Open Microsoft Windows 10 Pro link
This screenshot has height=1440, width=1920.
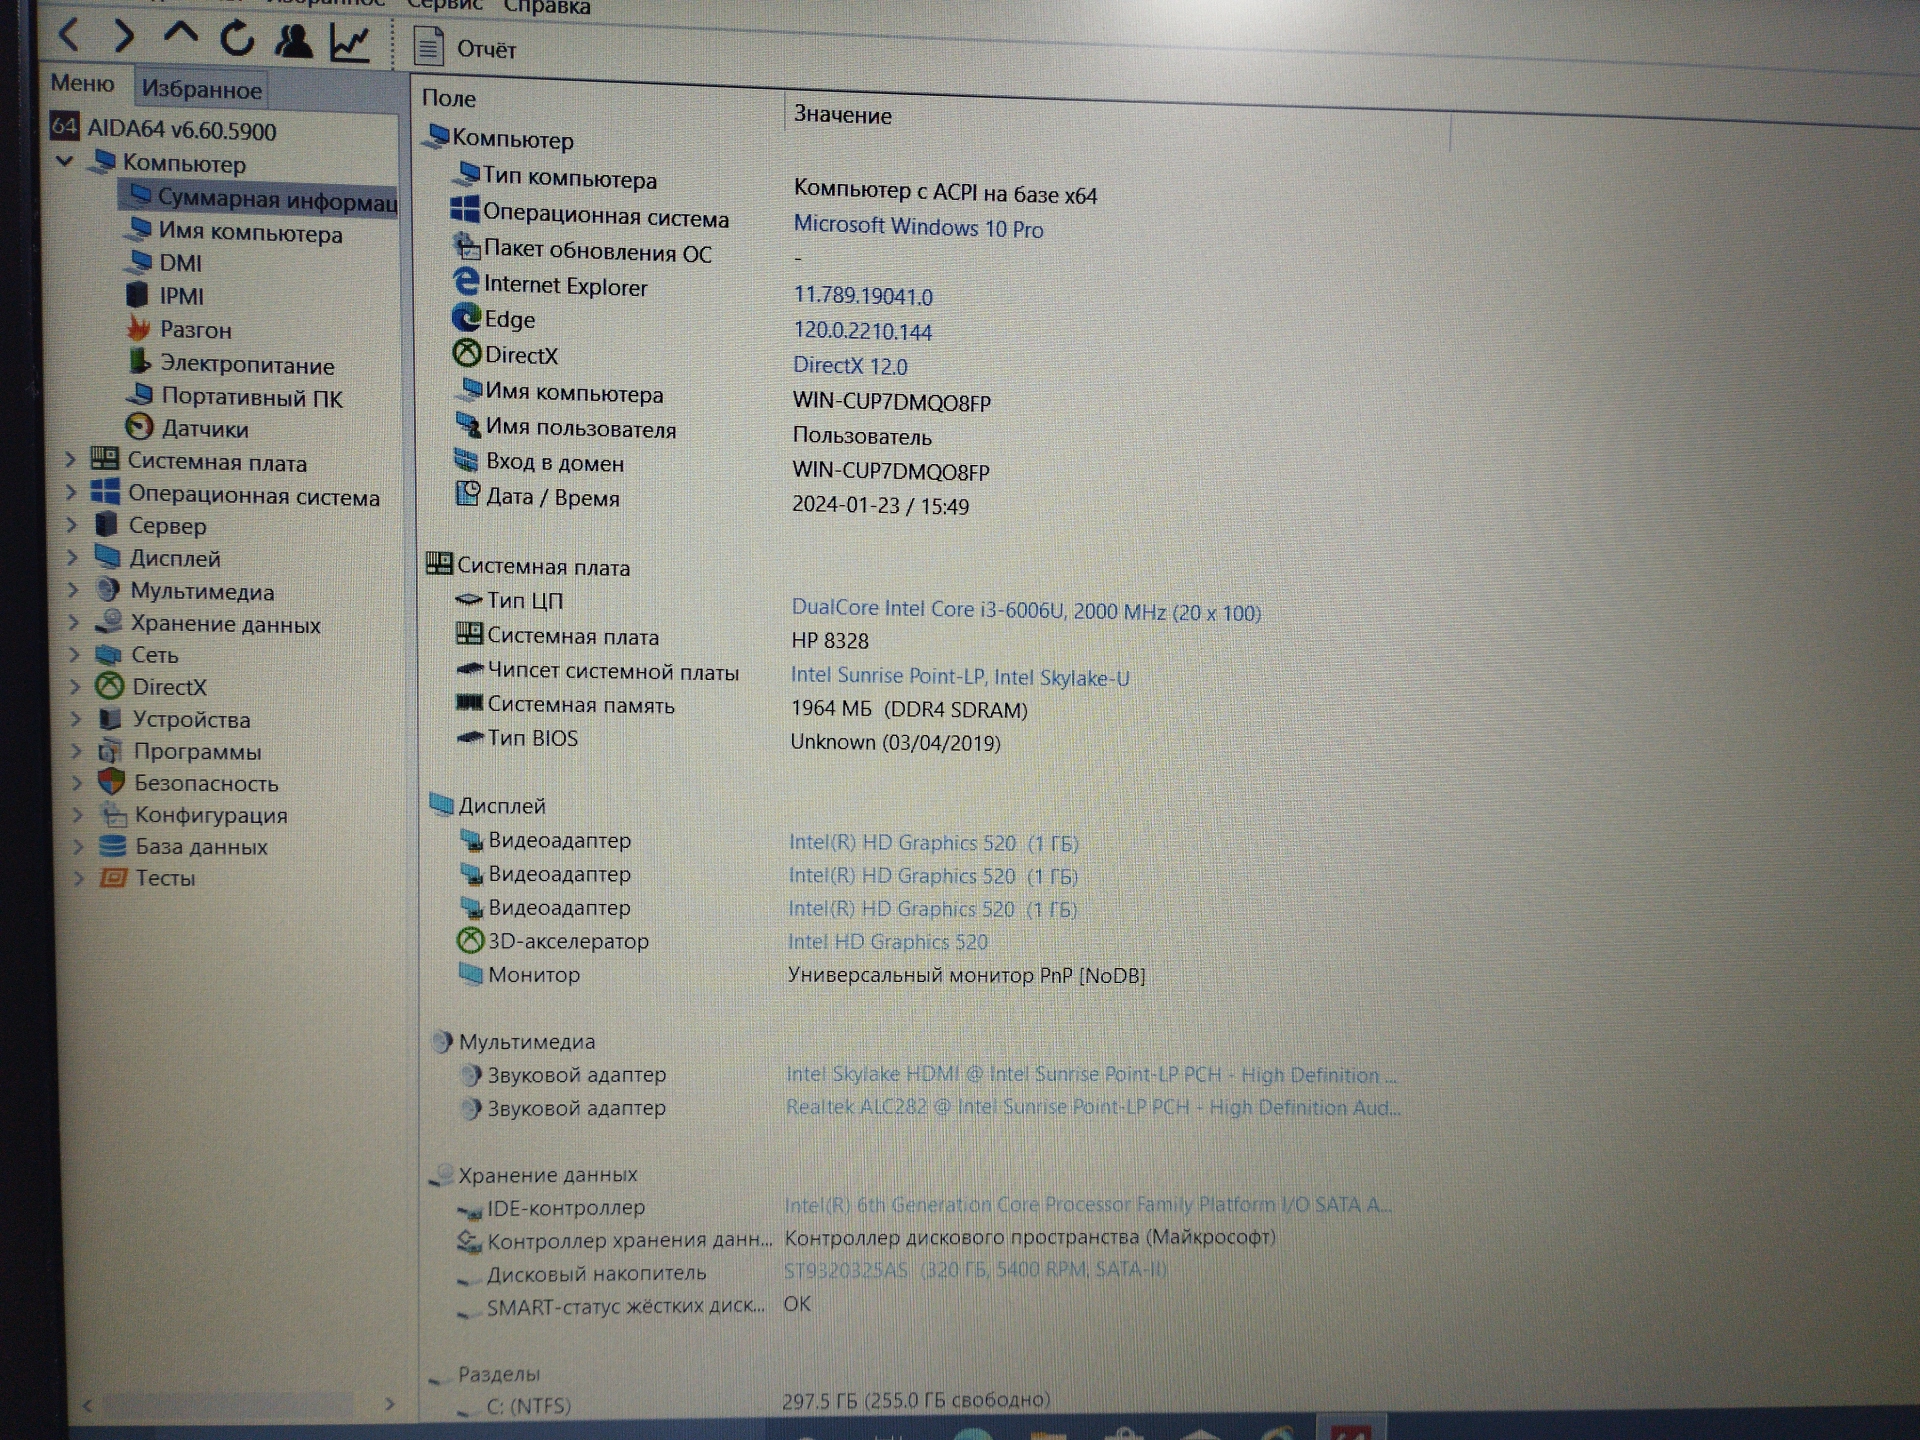[918, 227]
